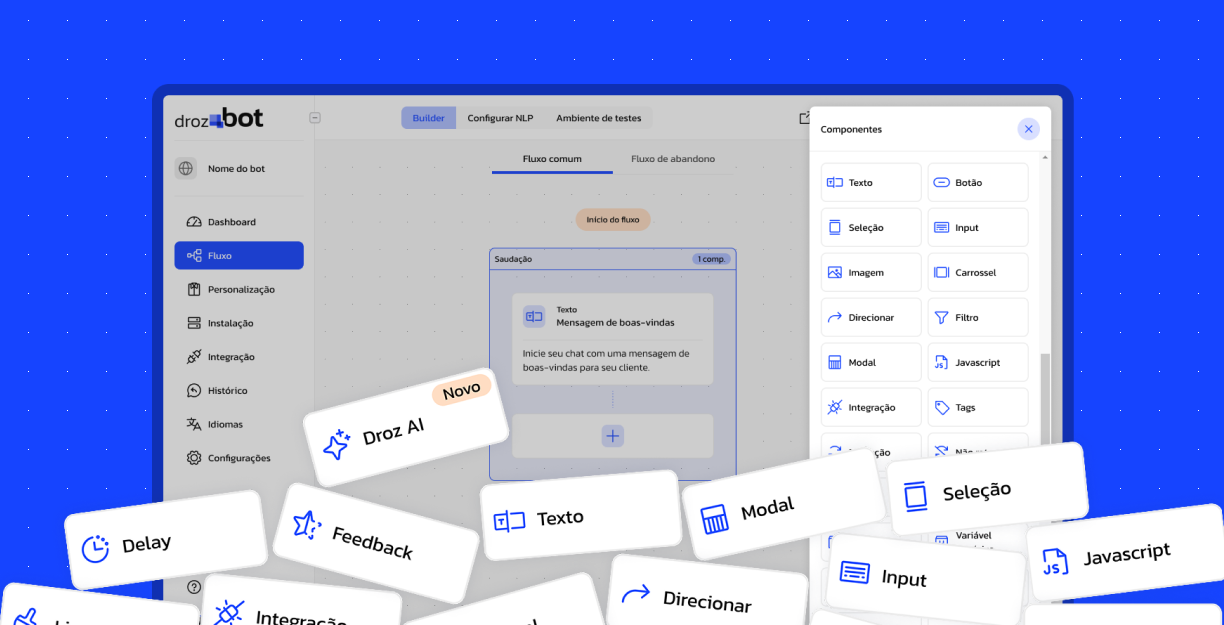
Task: Click the large Texto floating card
Action: (x=581, y=515)
